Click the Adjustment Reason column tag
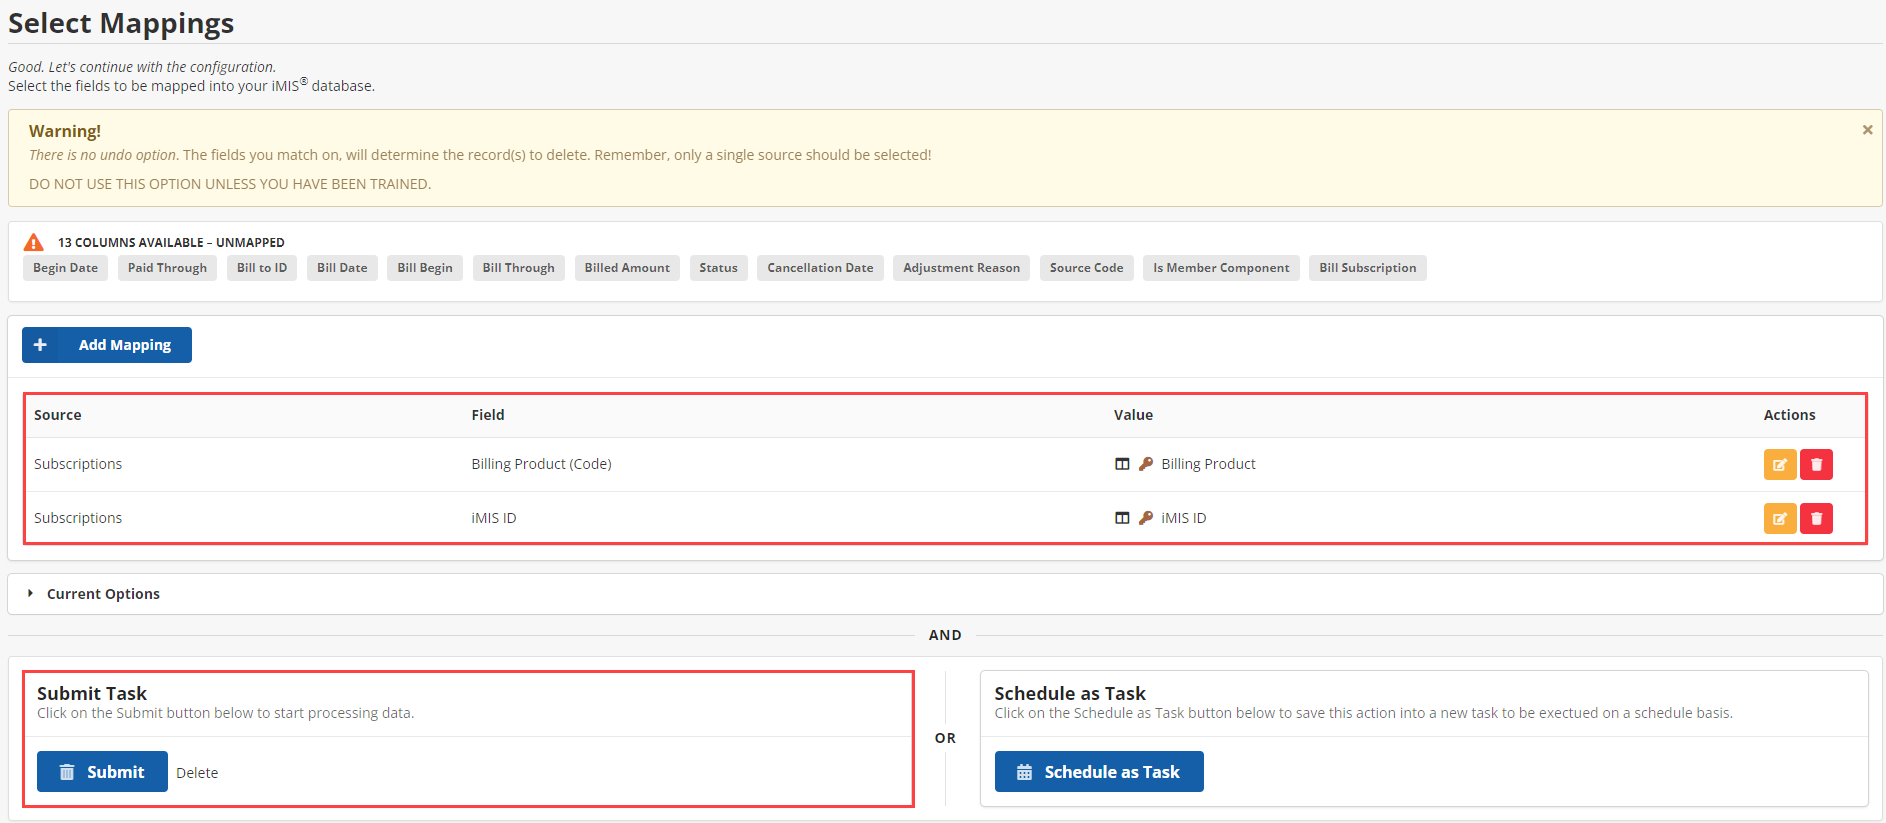This screenshot has height=823, width=1886. point(961,268)
